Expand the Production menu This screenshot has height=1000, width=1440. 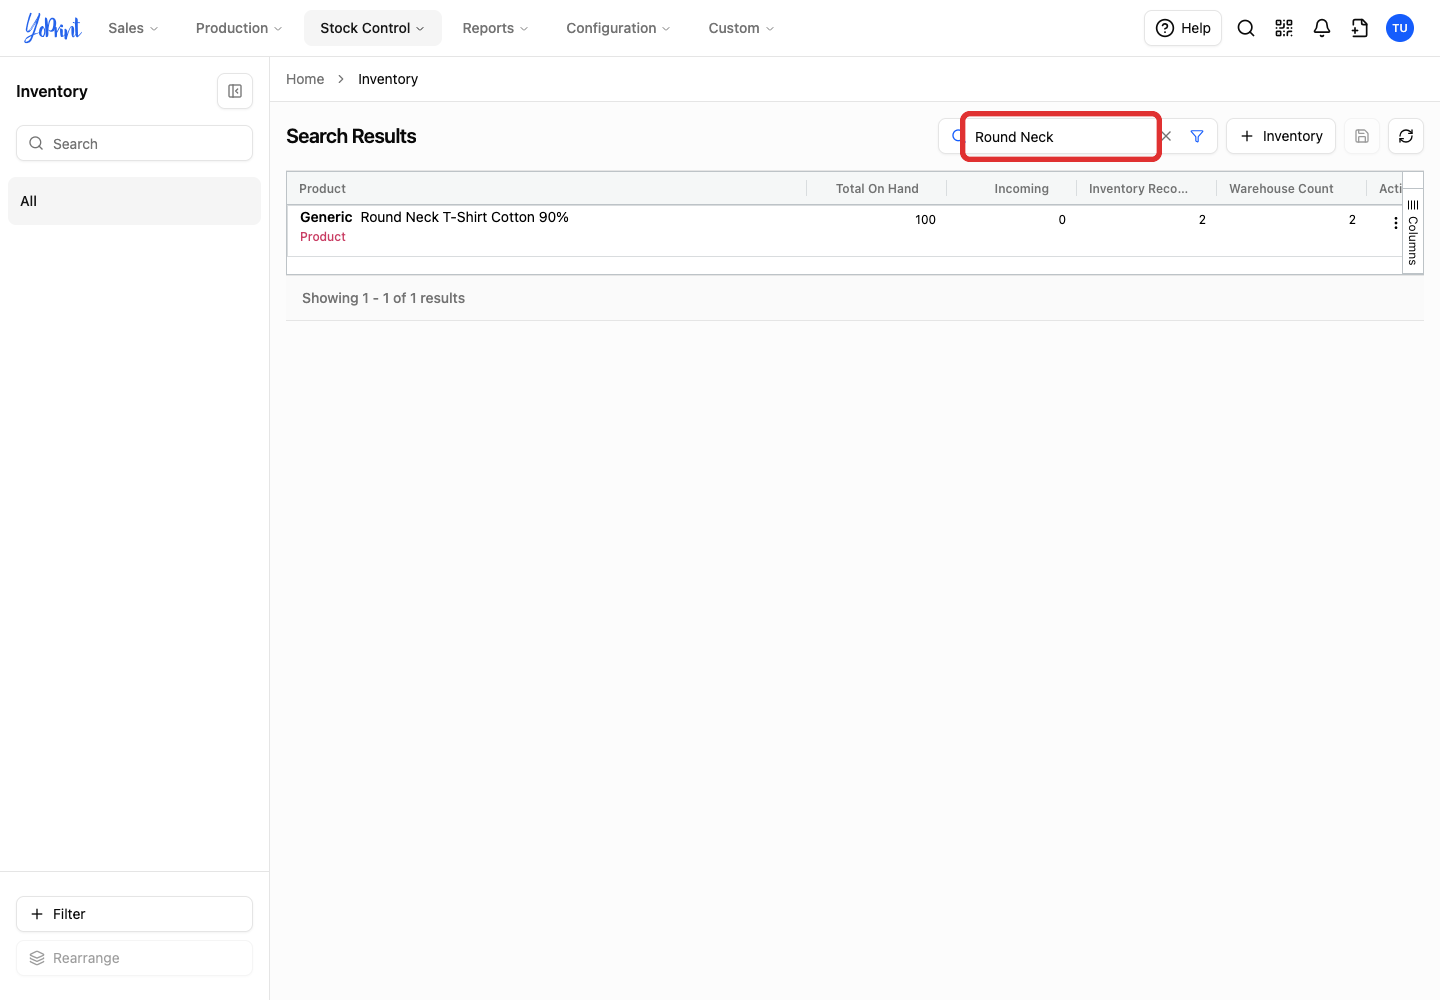(239, 28)
